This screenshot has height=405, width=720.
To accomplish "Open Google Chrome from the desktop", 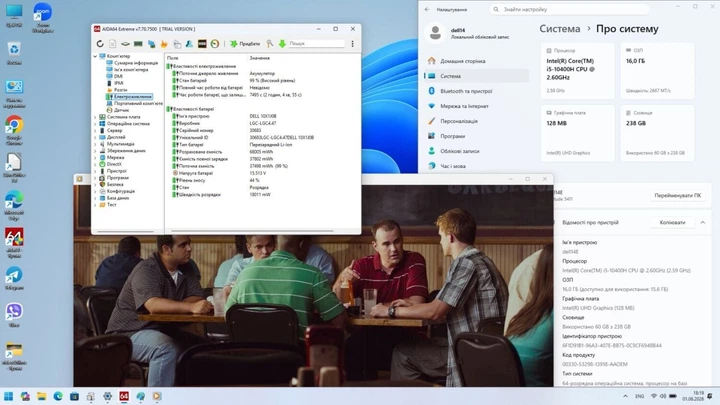I will pyautogui.click(x=14, y=130).
